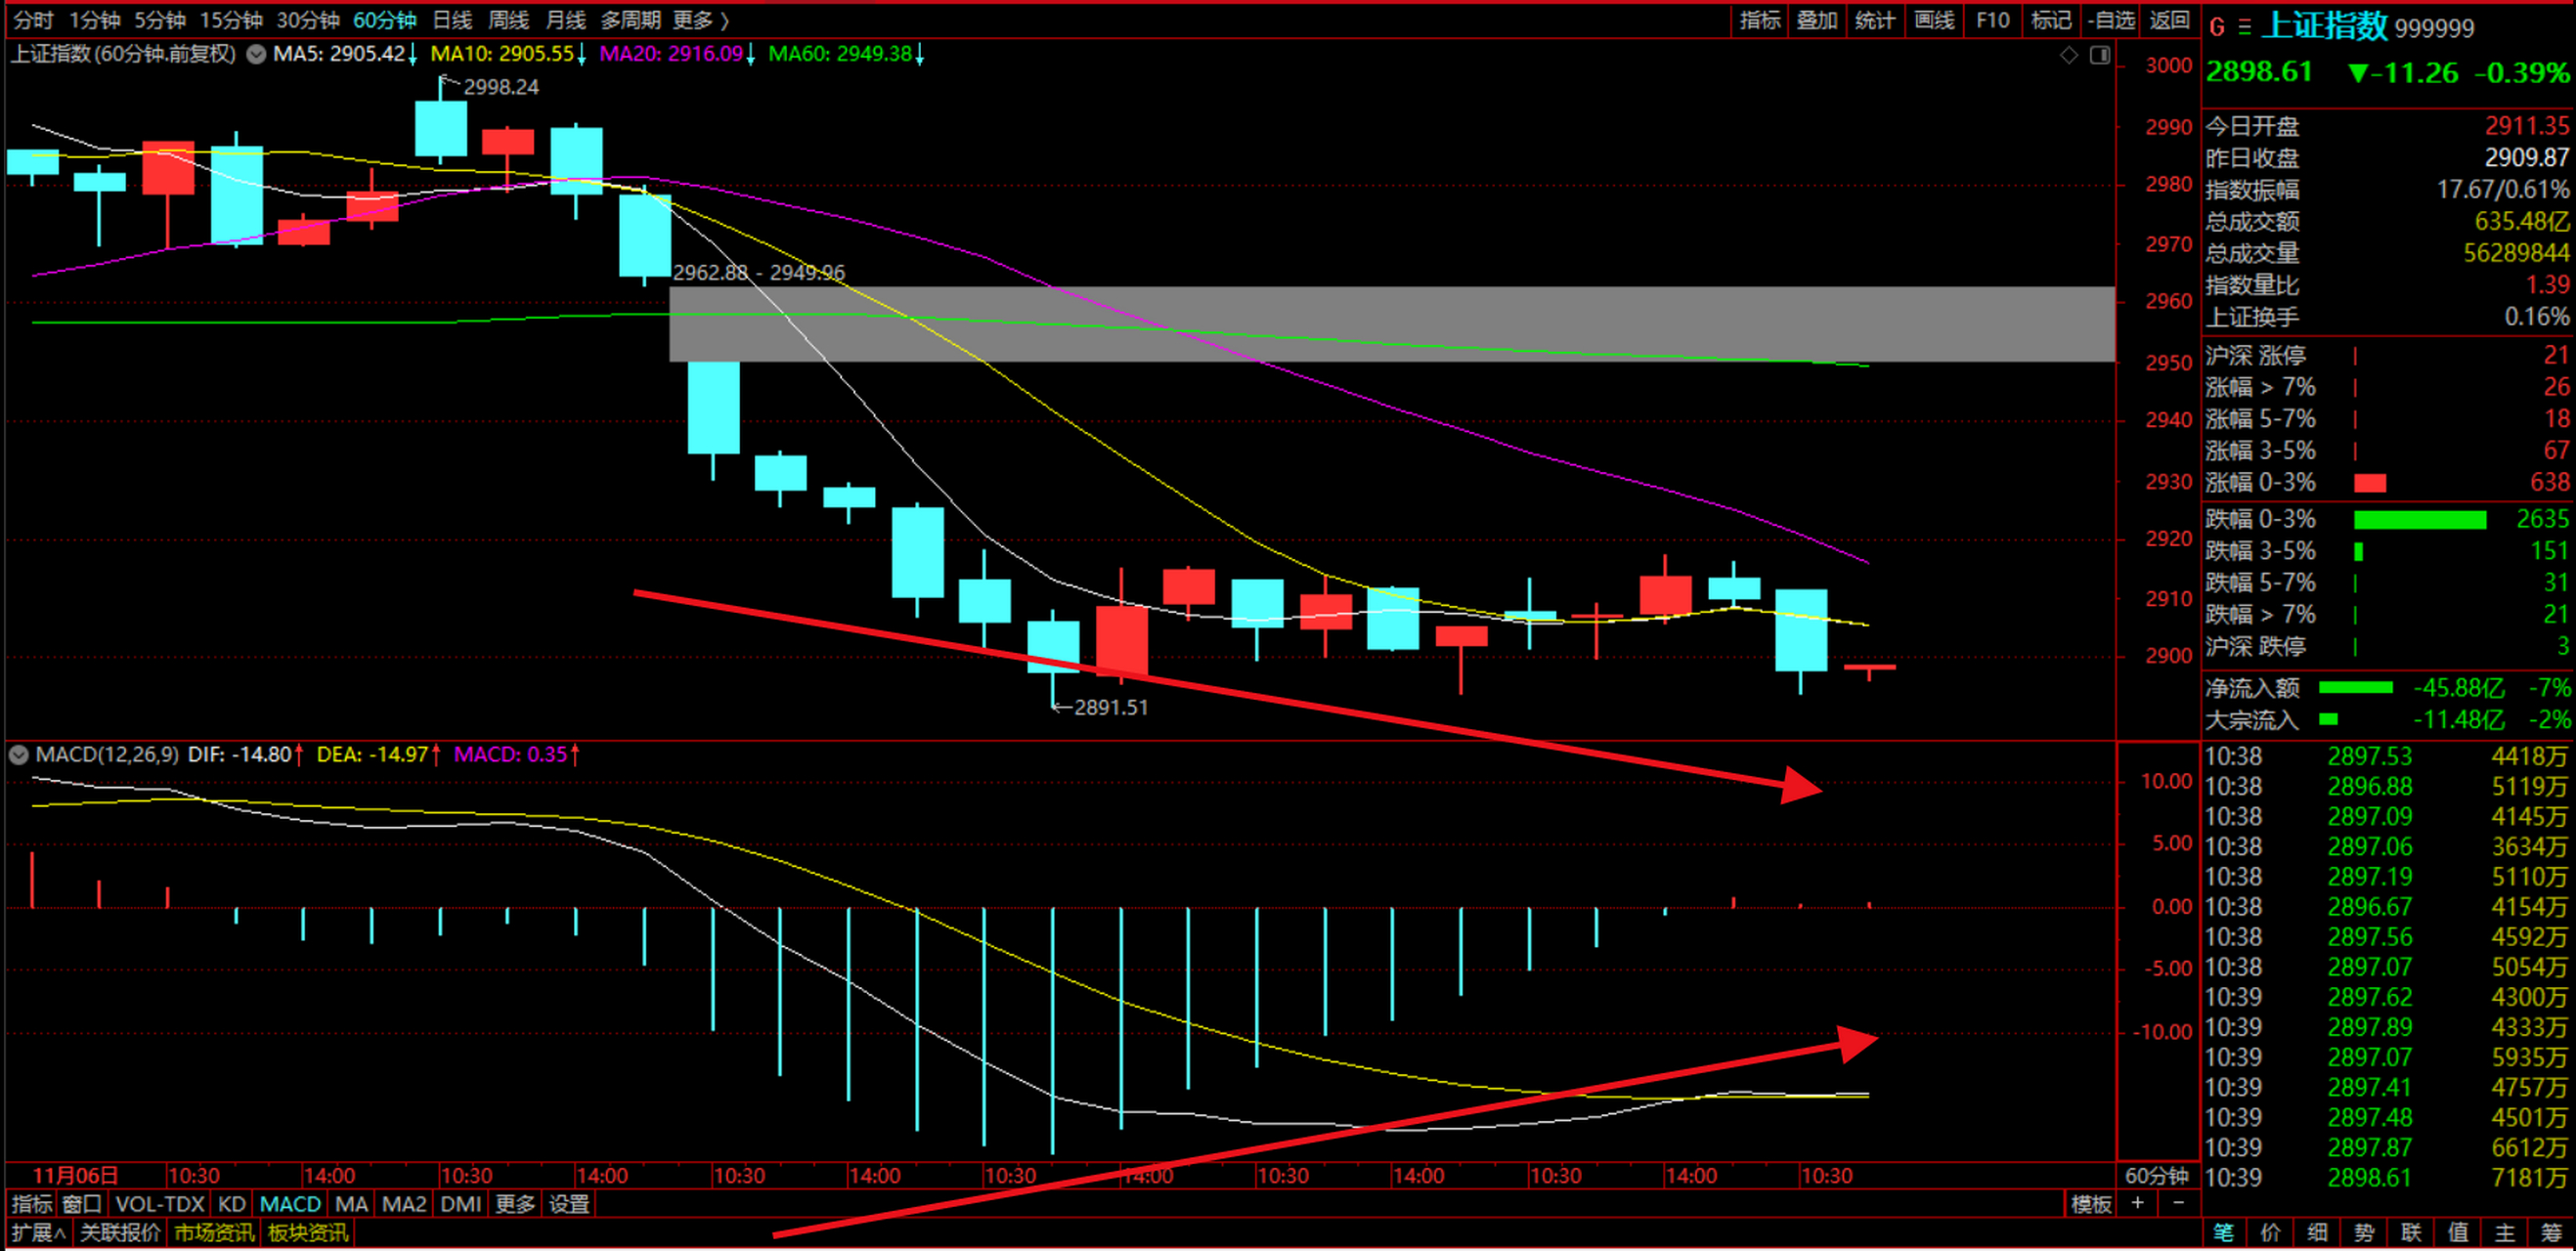2576x1251 pixels.
Task: Open indicator 设置 settings
Action: coord(569,1204)
